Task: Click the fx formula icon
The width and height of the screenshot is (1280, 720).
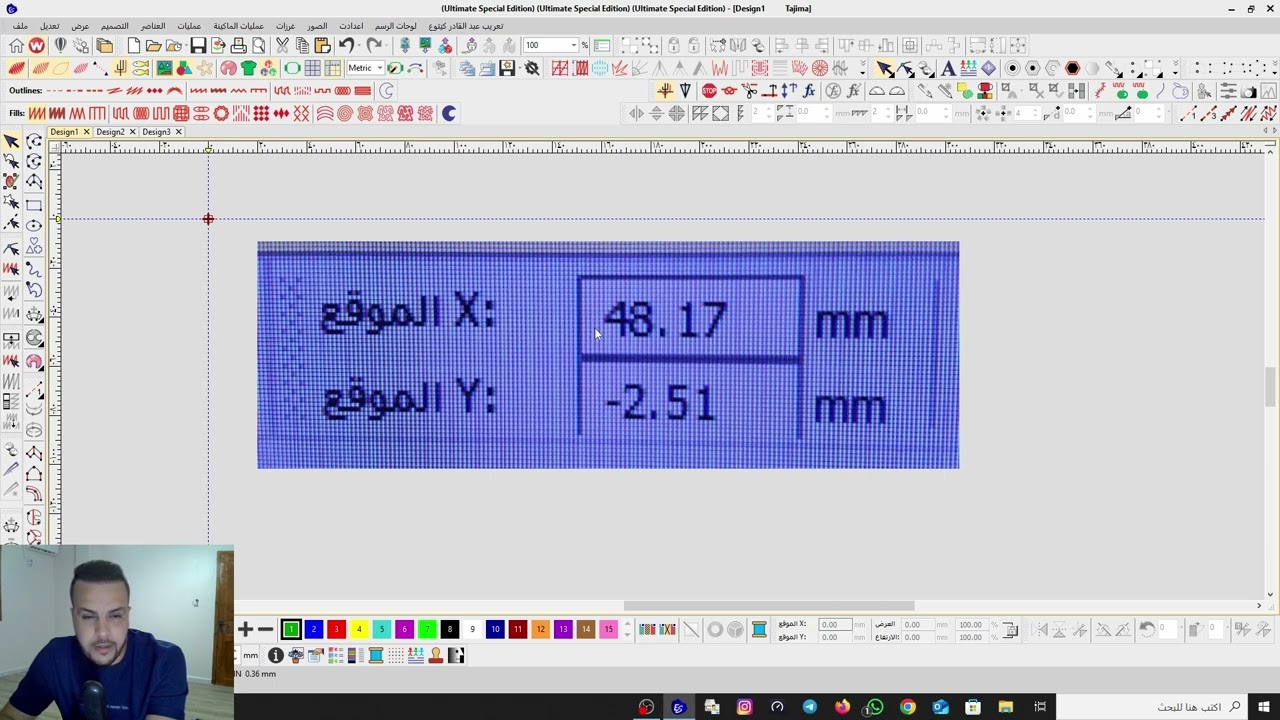Action: point(809,91)
